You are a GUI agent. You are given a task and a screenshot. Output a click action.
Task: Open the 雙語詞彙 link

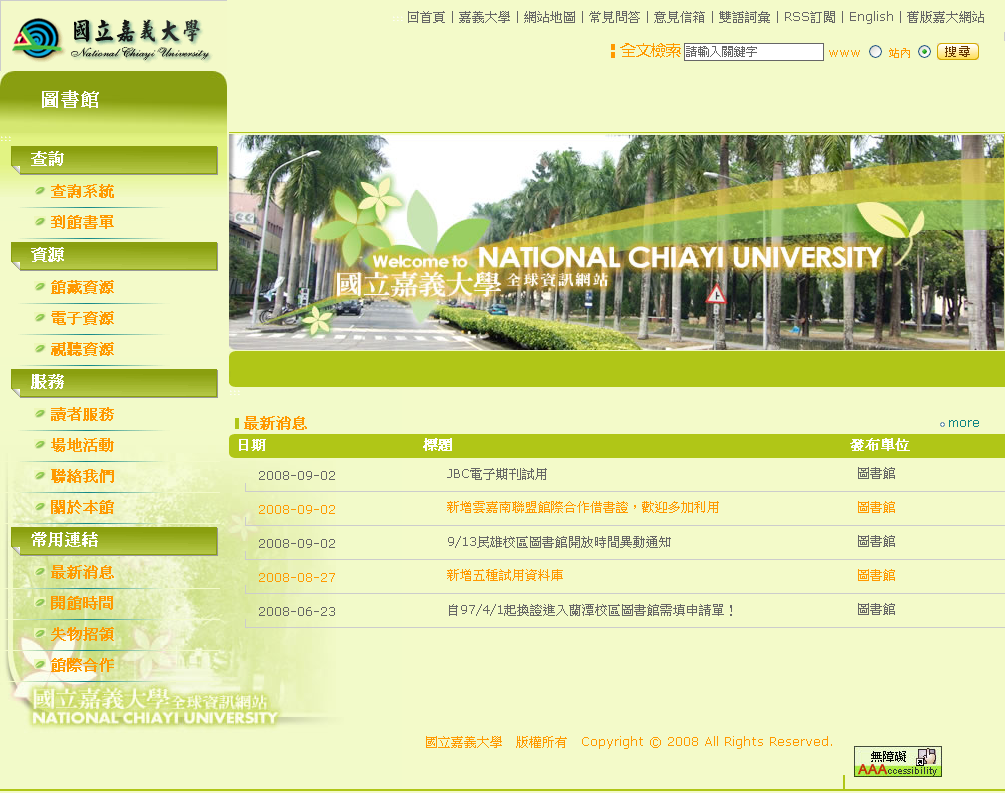[x=744, y=17]
